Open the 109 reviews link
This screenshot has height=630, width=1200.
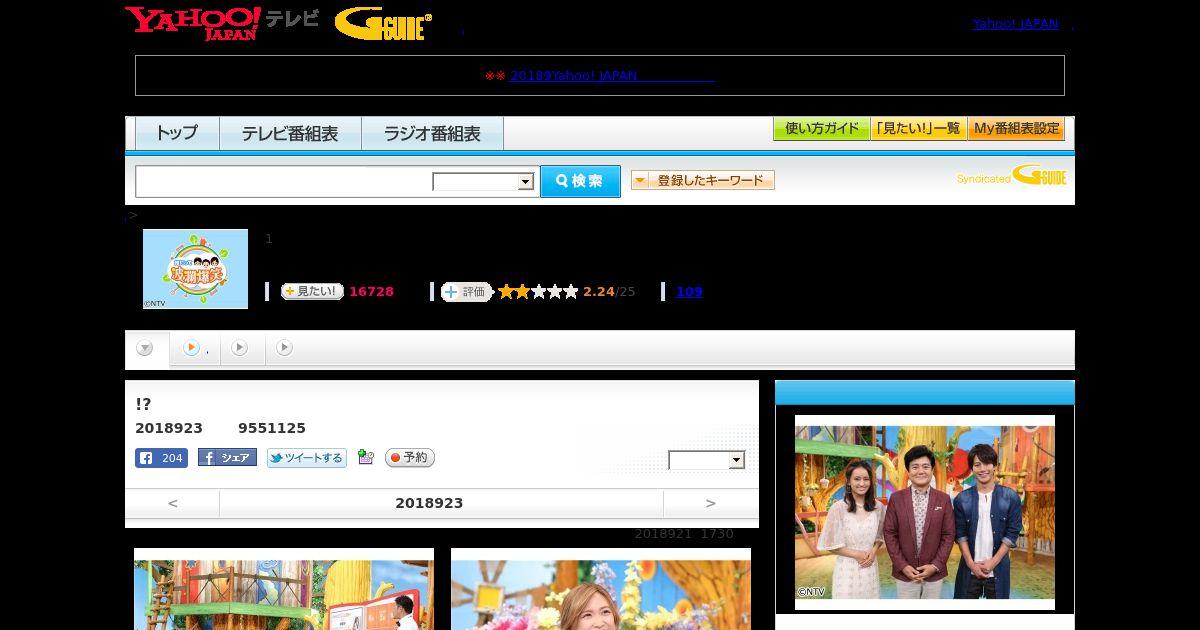(689, 292)
